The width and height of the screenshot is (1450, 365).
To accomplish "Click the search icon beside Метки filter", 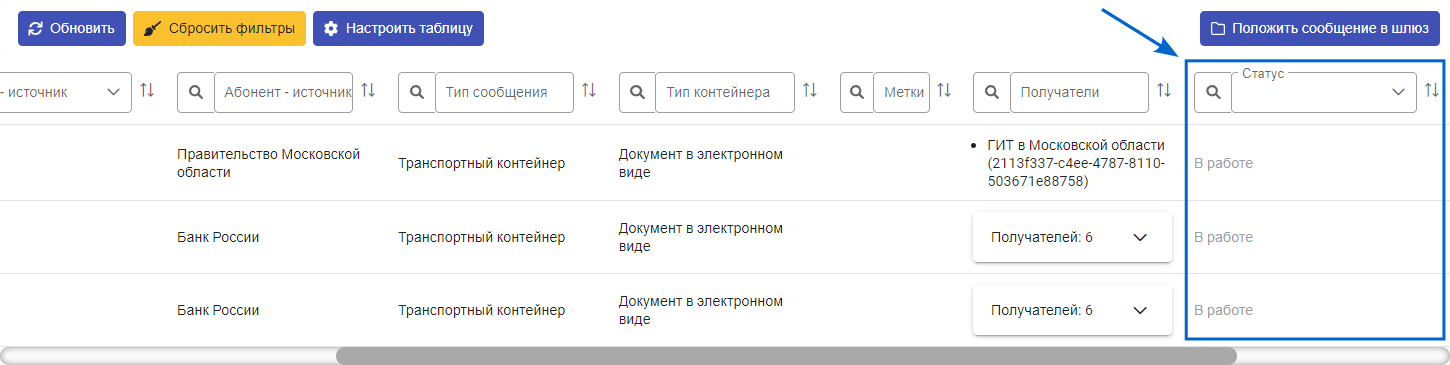I will pos(857,92).
